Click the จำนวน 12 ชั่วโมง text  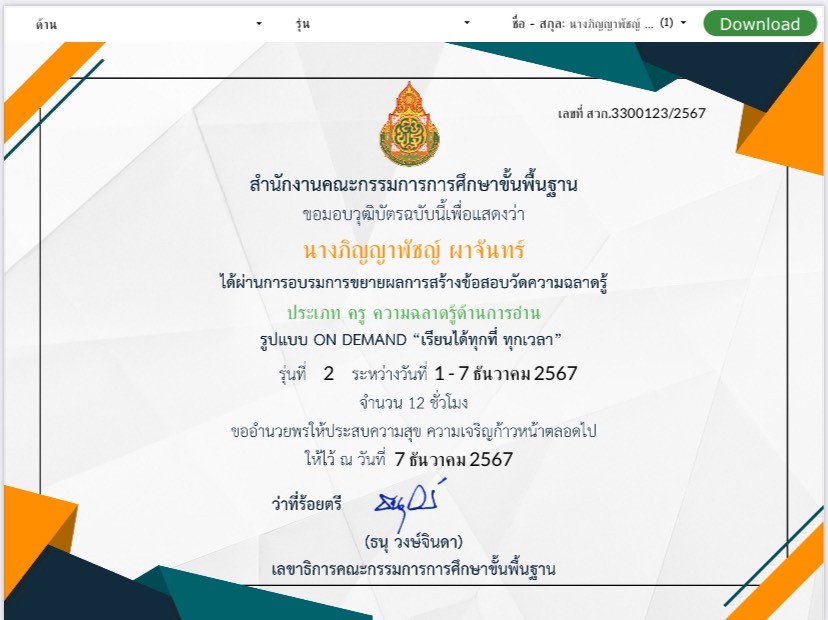413,403
